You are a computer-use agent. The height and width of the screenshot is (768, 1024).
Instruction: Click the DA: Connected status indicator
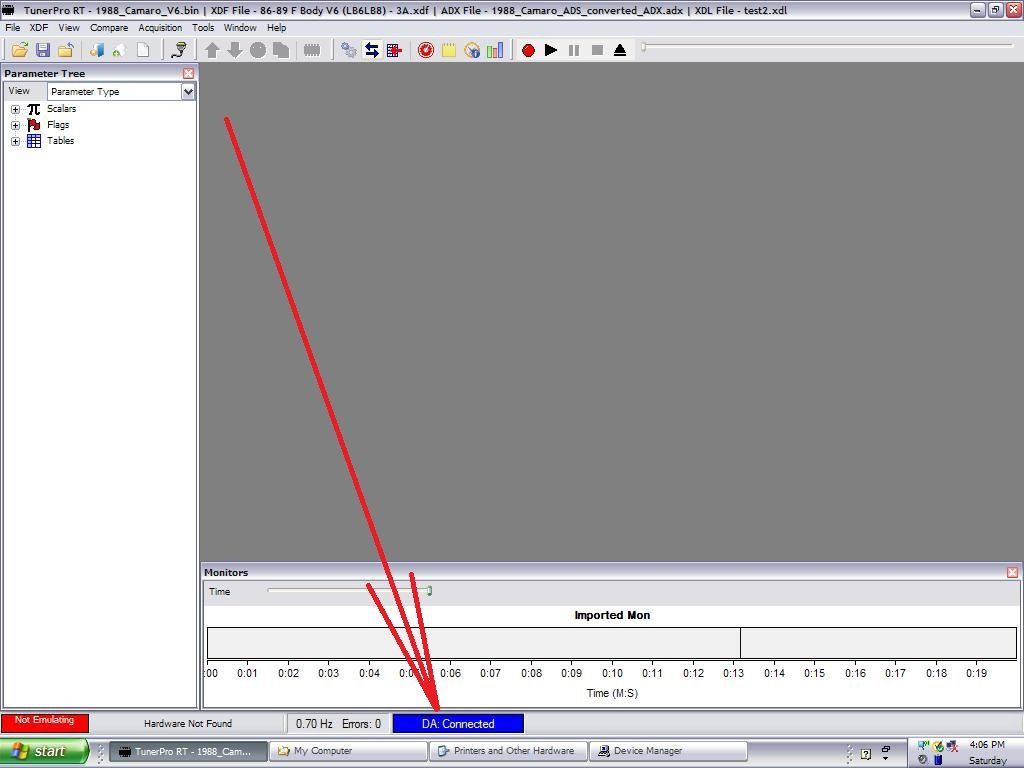458,723
